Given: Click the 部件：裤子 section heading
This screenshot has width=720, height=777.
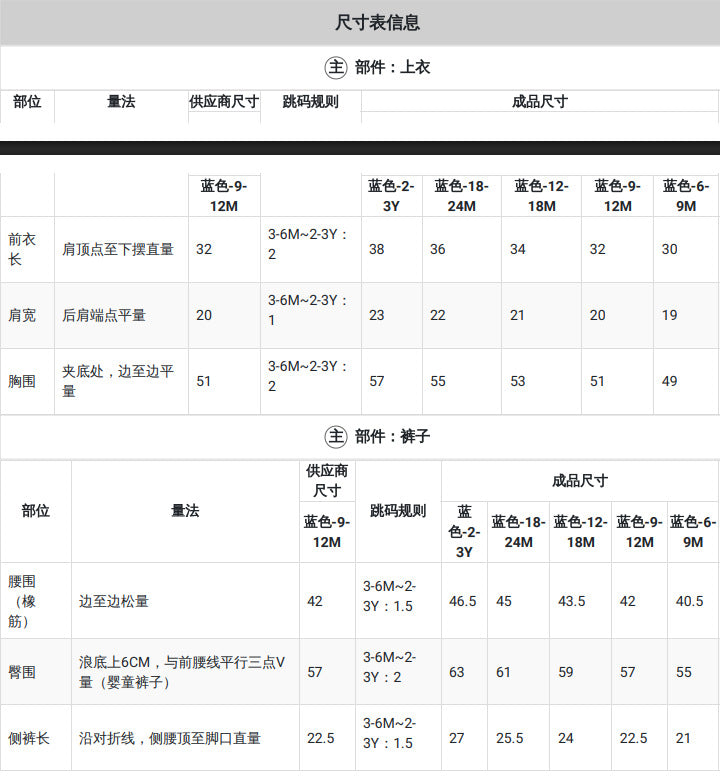Looking at the screenshot, I should pos(392,436).
